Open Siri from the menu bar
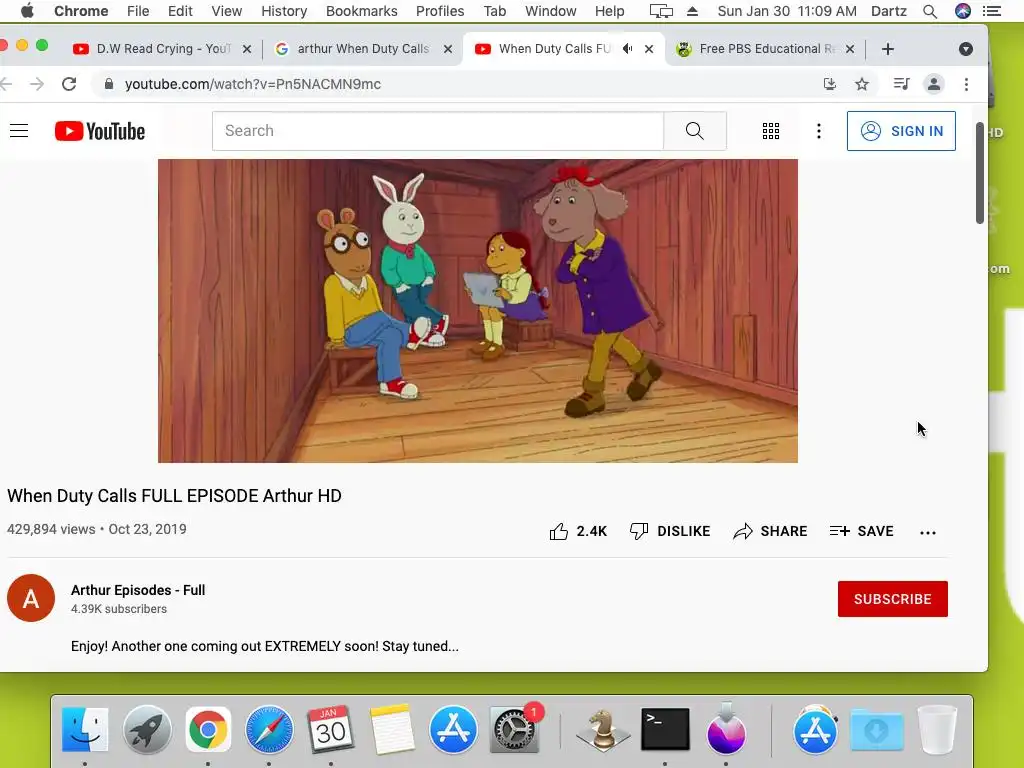This screenshot has width=1024, height=768. [x=963, y=11]
